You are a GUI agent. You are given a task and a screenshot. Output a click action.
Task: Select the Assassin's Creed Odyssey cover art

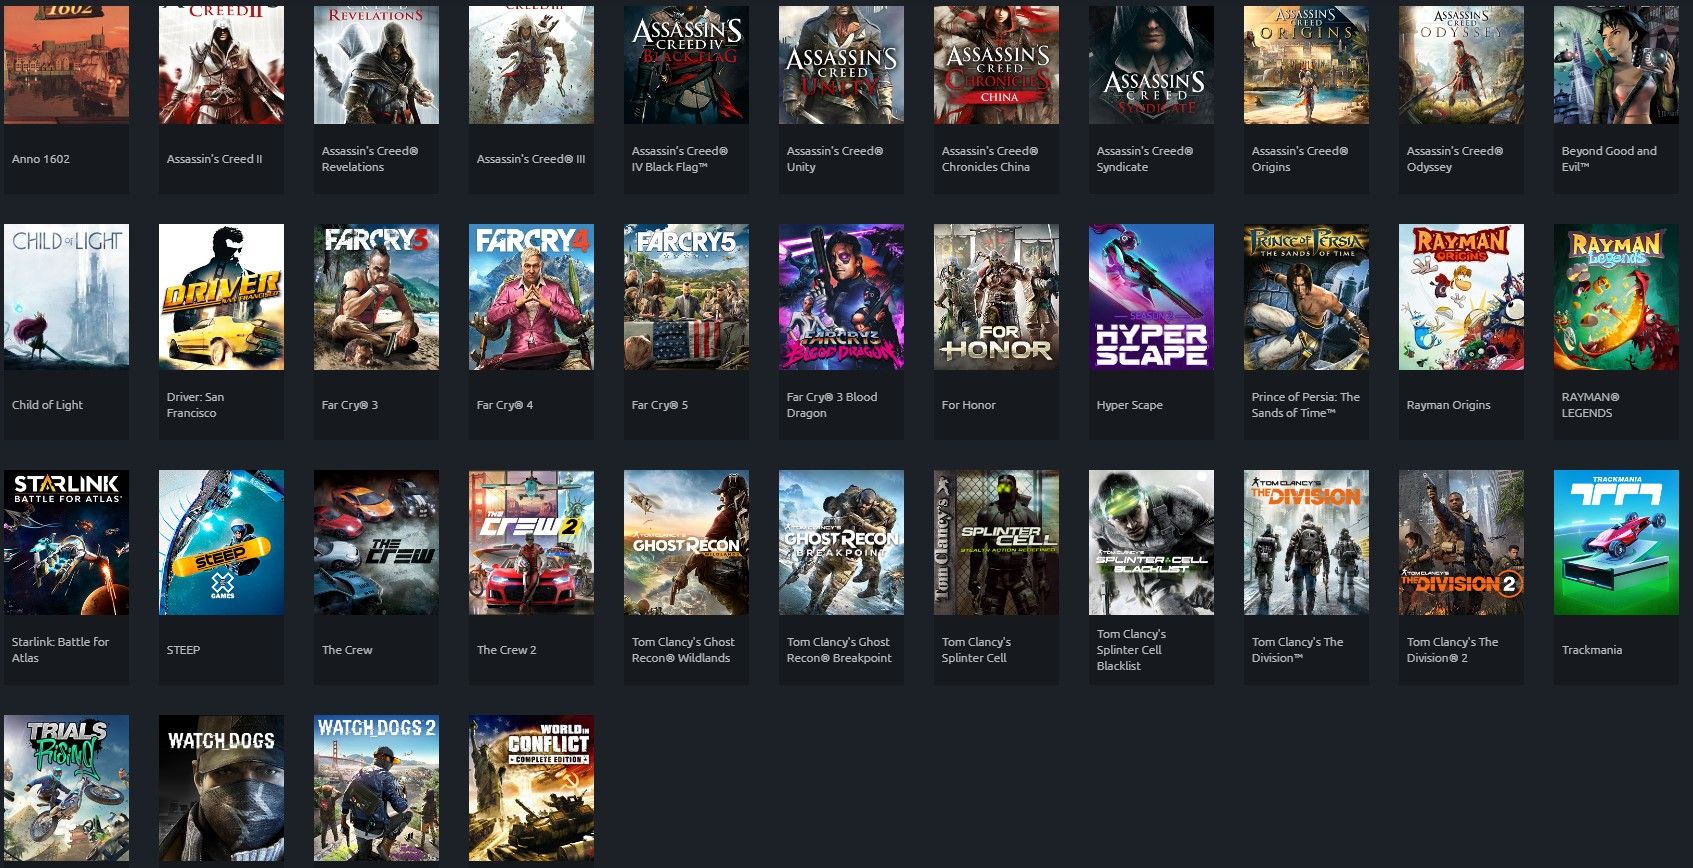[x=1461, y=65]
